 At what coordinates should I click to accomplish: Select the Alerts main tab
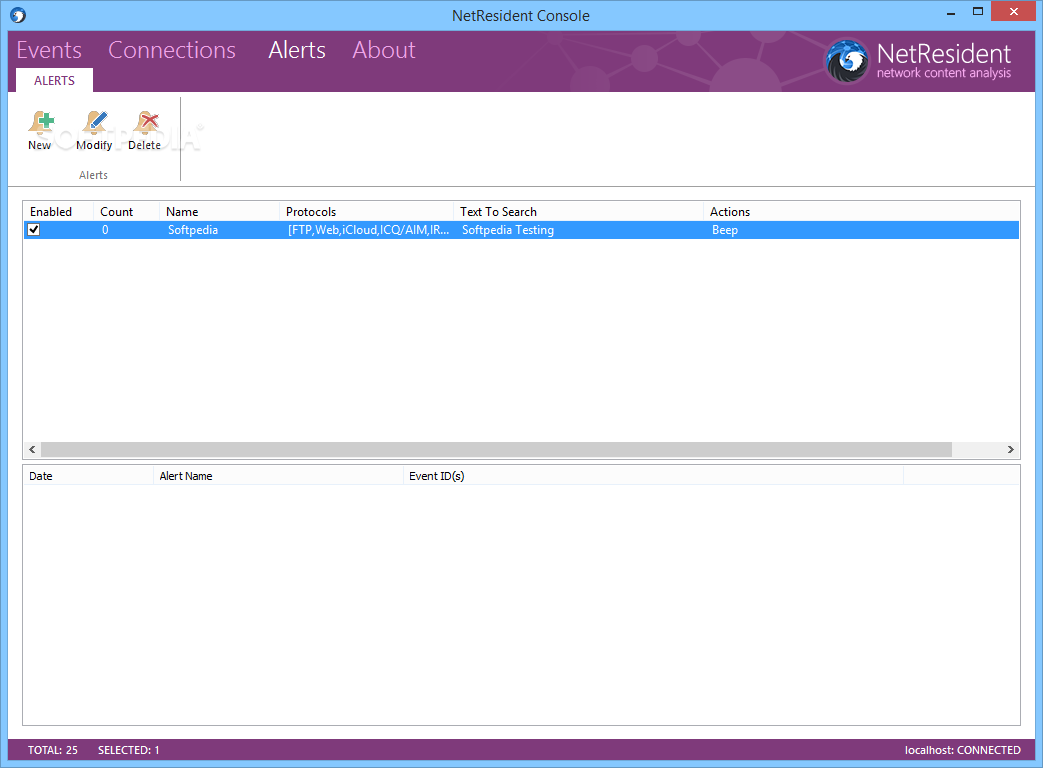tap(297, 50)
